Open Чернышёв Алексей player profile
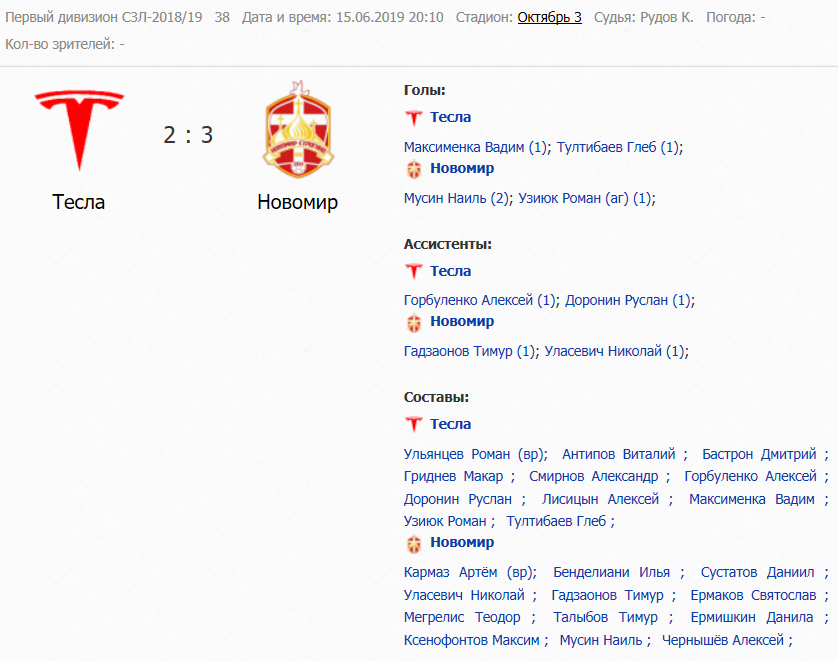Screen dimensions: 838x661 [x=723, y=640]
